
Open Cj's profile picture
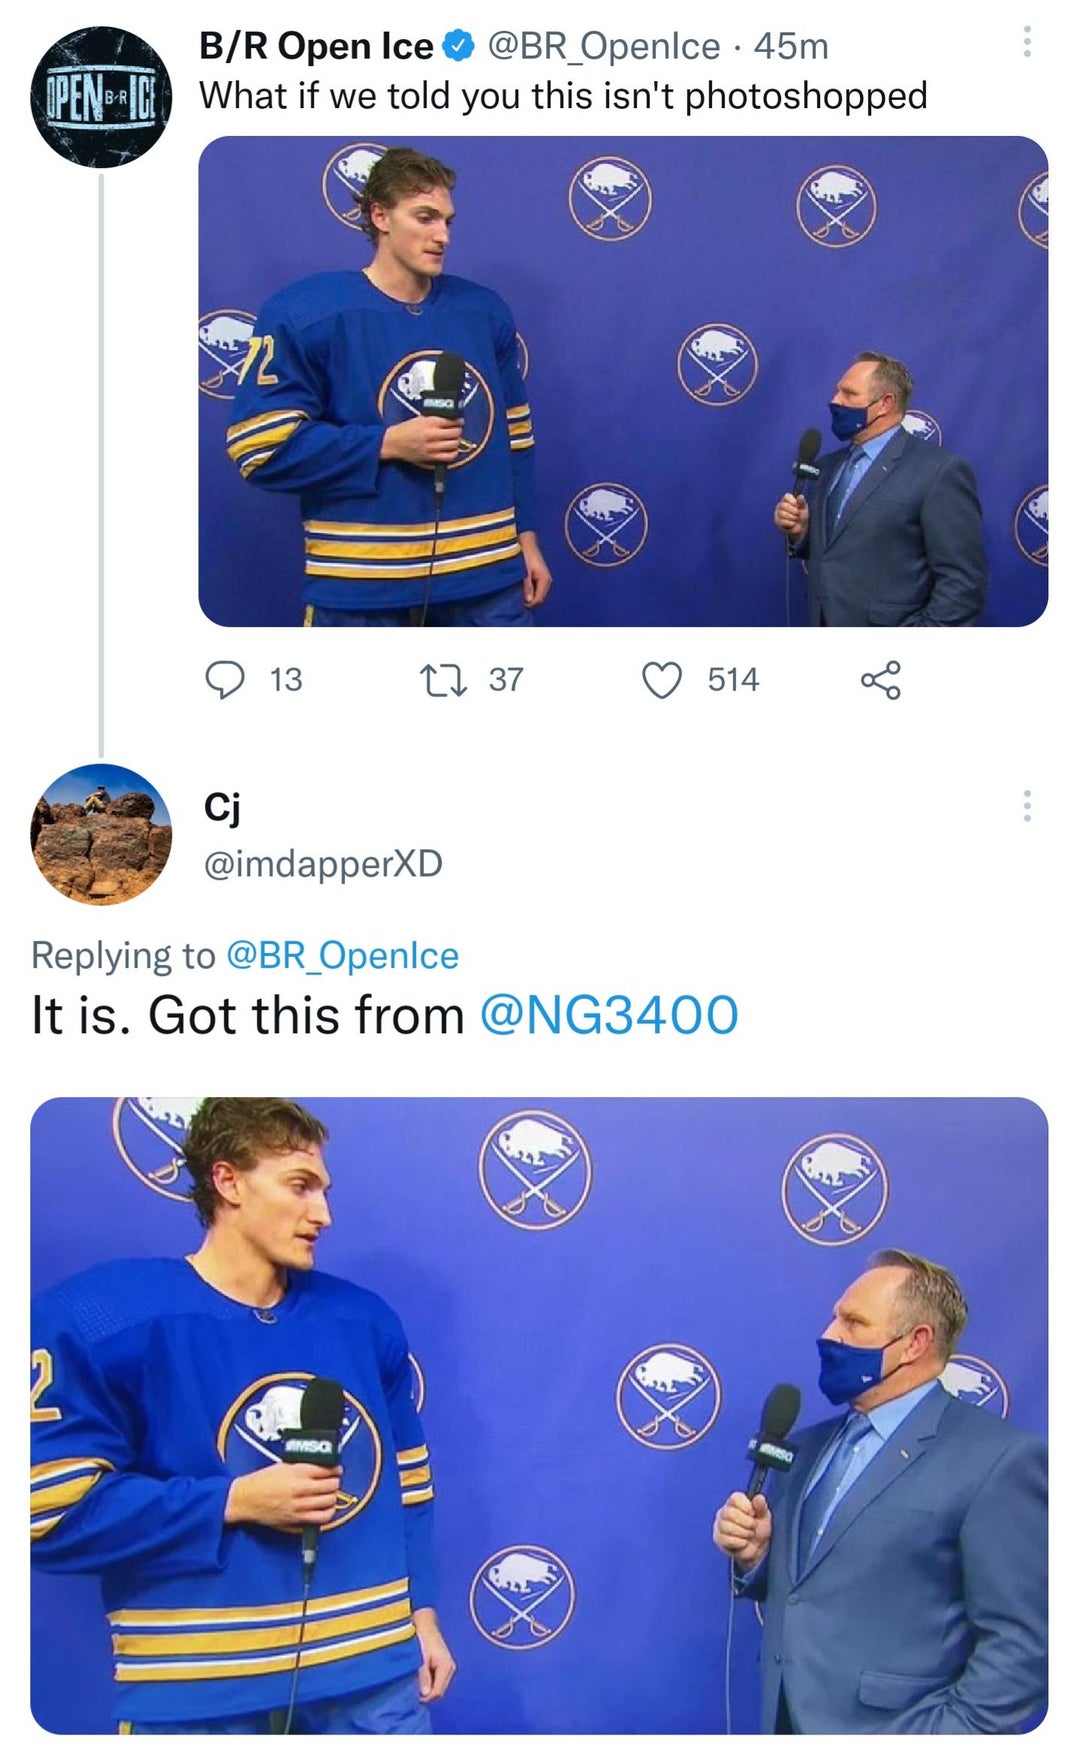(101, 834)
